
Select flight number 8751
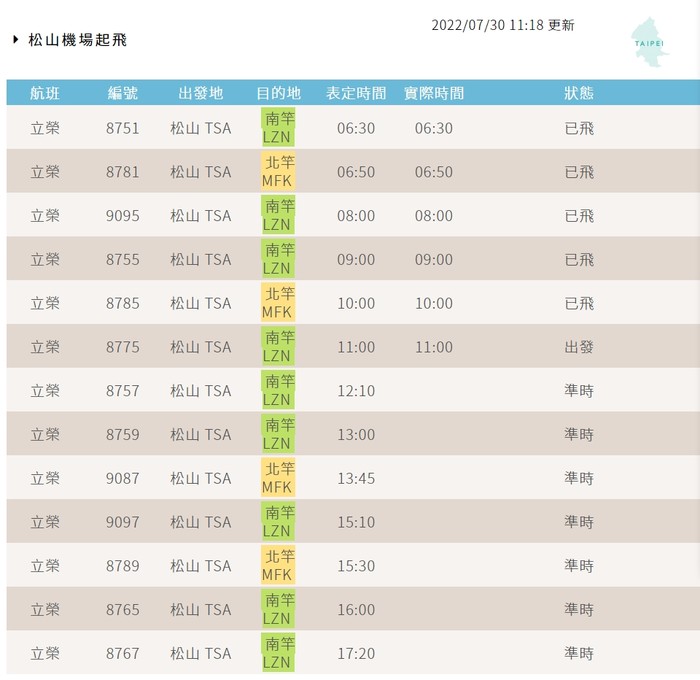click(123, 128)
